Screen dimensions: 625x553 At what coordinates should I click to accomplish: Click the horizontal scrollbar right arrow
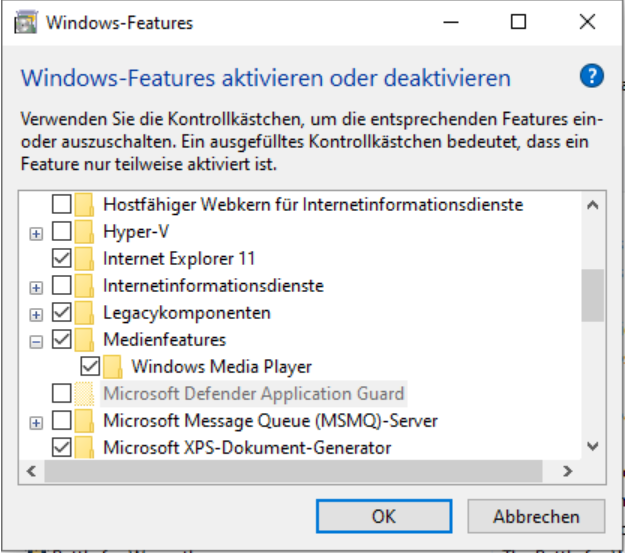(568, 470)
